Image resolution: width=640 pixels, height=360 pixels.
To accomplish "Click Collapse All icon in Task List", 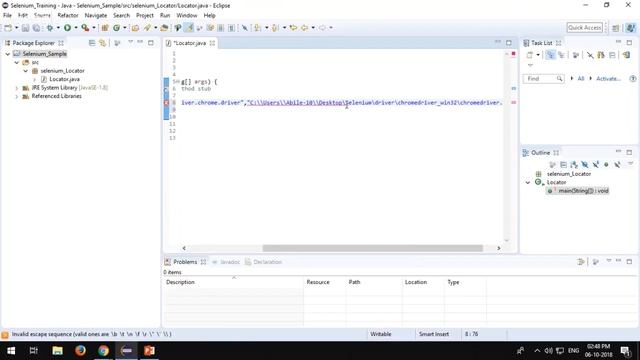I will click(612, 55).
